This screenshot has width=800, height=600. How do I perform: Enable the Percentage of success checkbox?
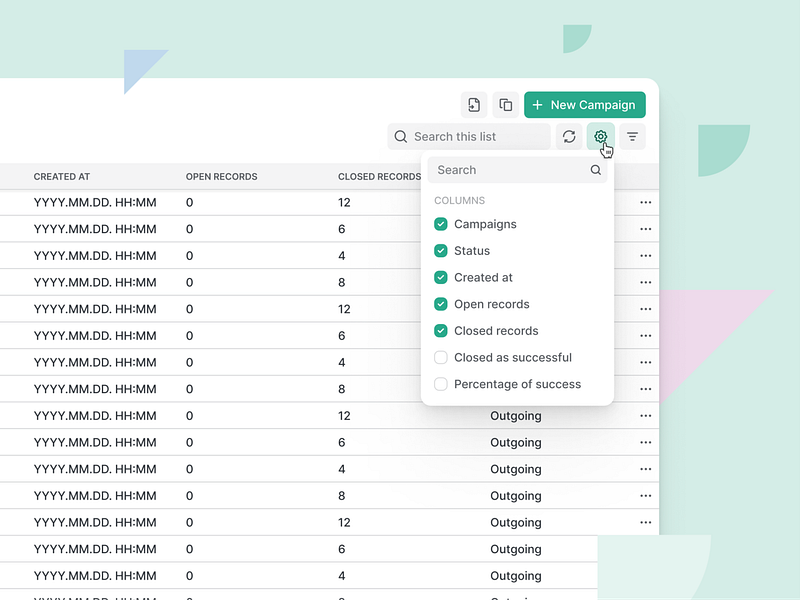click(x=440, y=384)
